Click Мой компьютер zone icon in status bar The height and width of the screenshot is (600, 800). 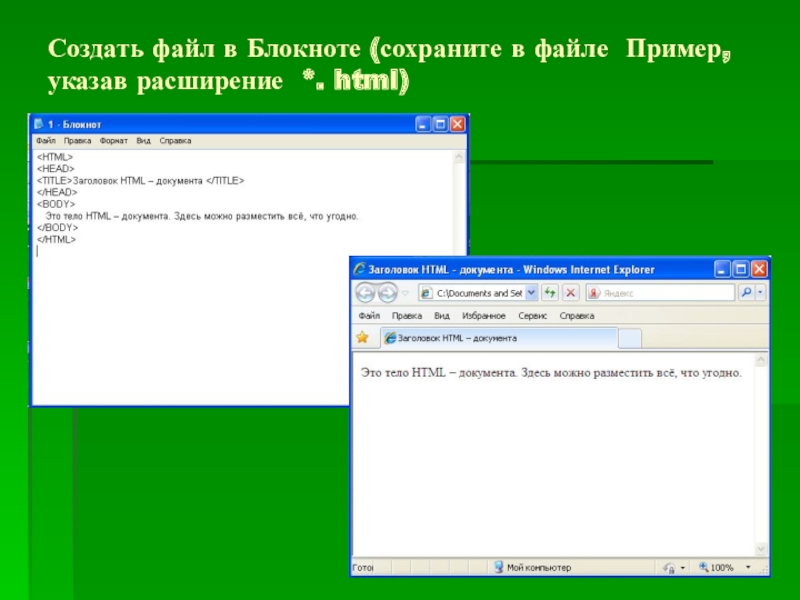pos(498,567)
